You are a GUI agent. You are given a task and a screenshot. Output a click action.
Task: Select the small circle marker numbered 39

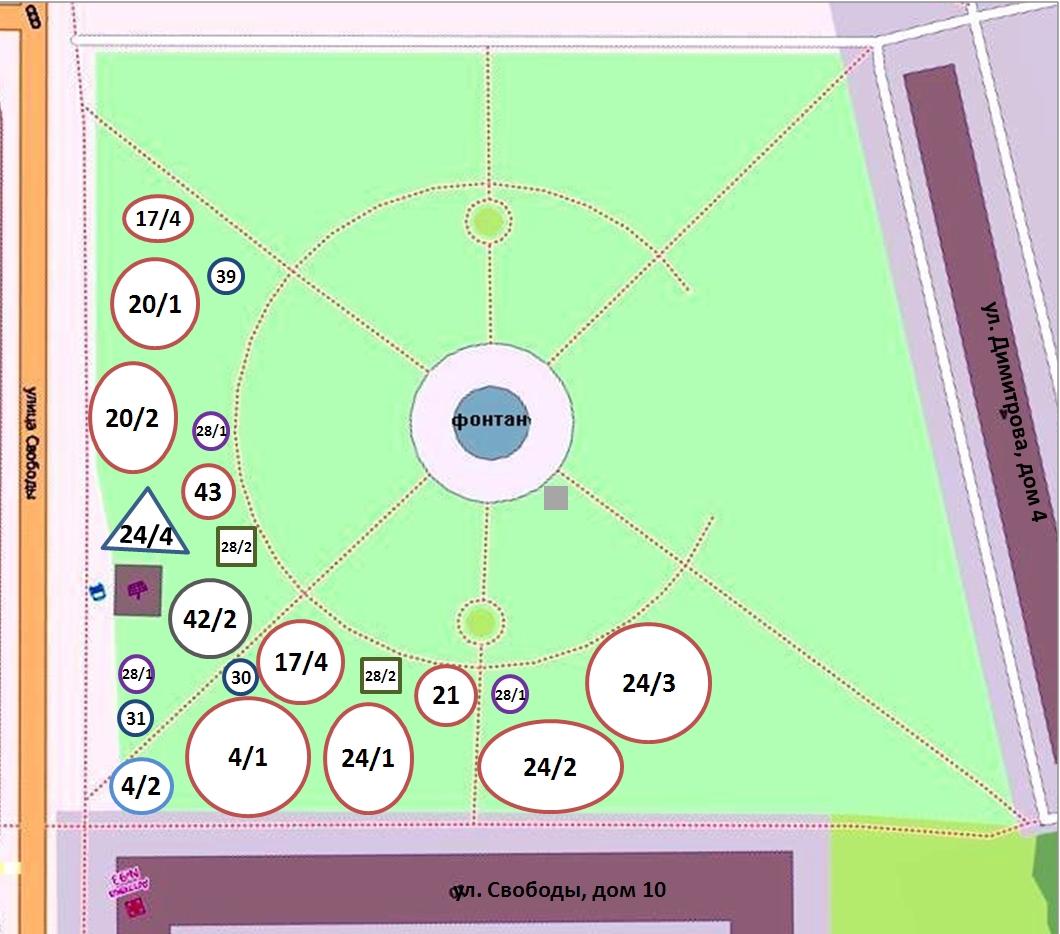(226, 276)
